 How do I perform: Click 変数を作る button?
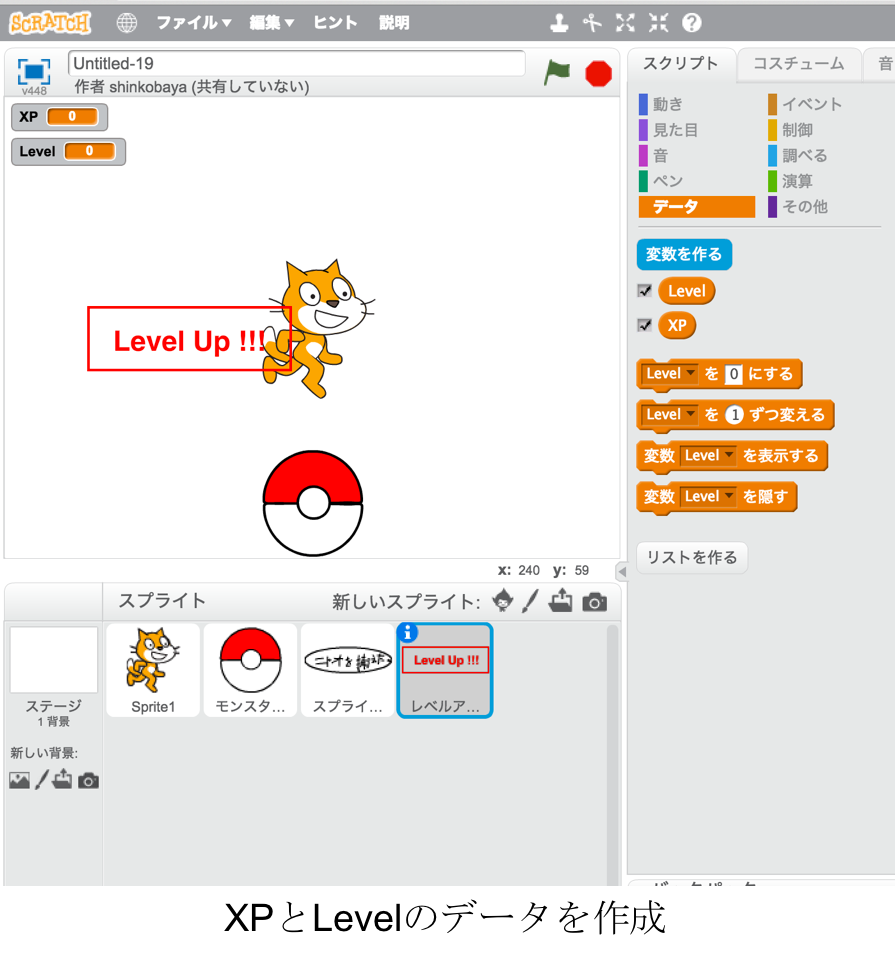684,254
